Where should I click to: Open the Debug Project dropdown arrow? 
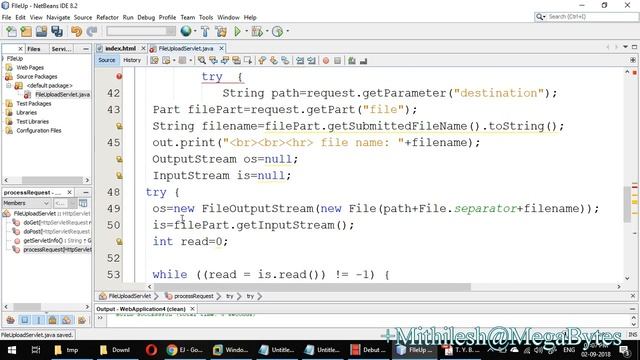(x=267, y=31)
